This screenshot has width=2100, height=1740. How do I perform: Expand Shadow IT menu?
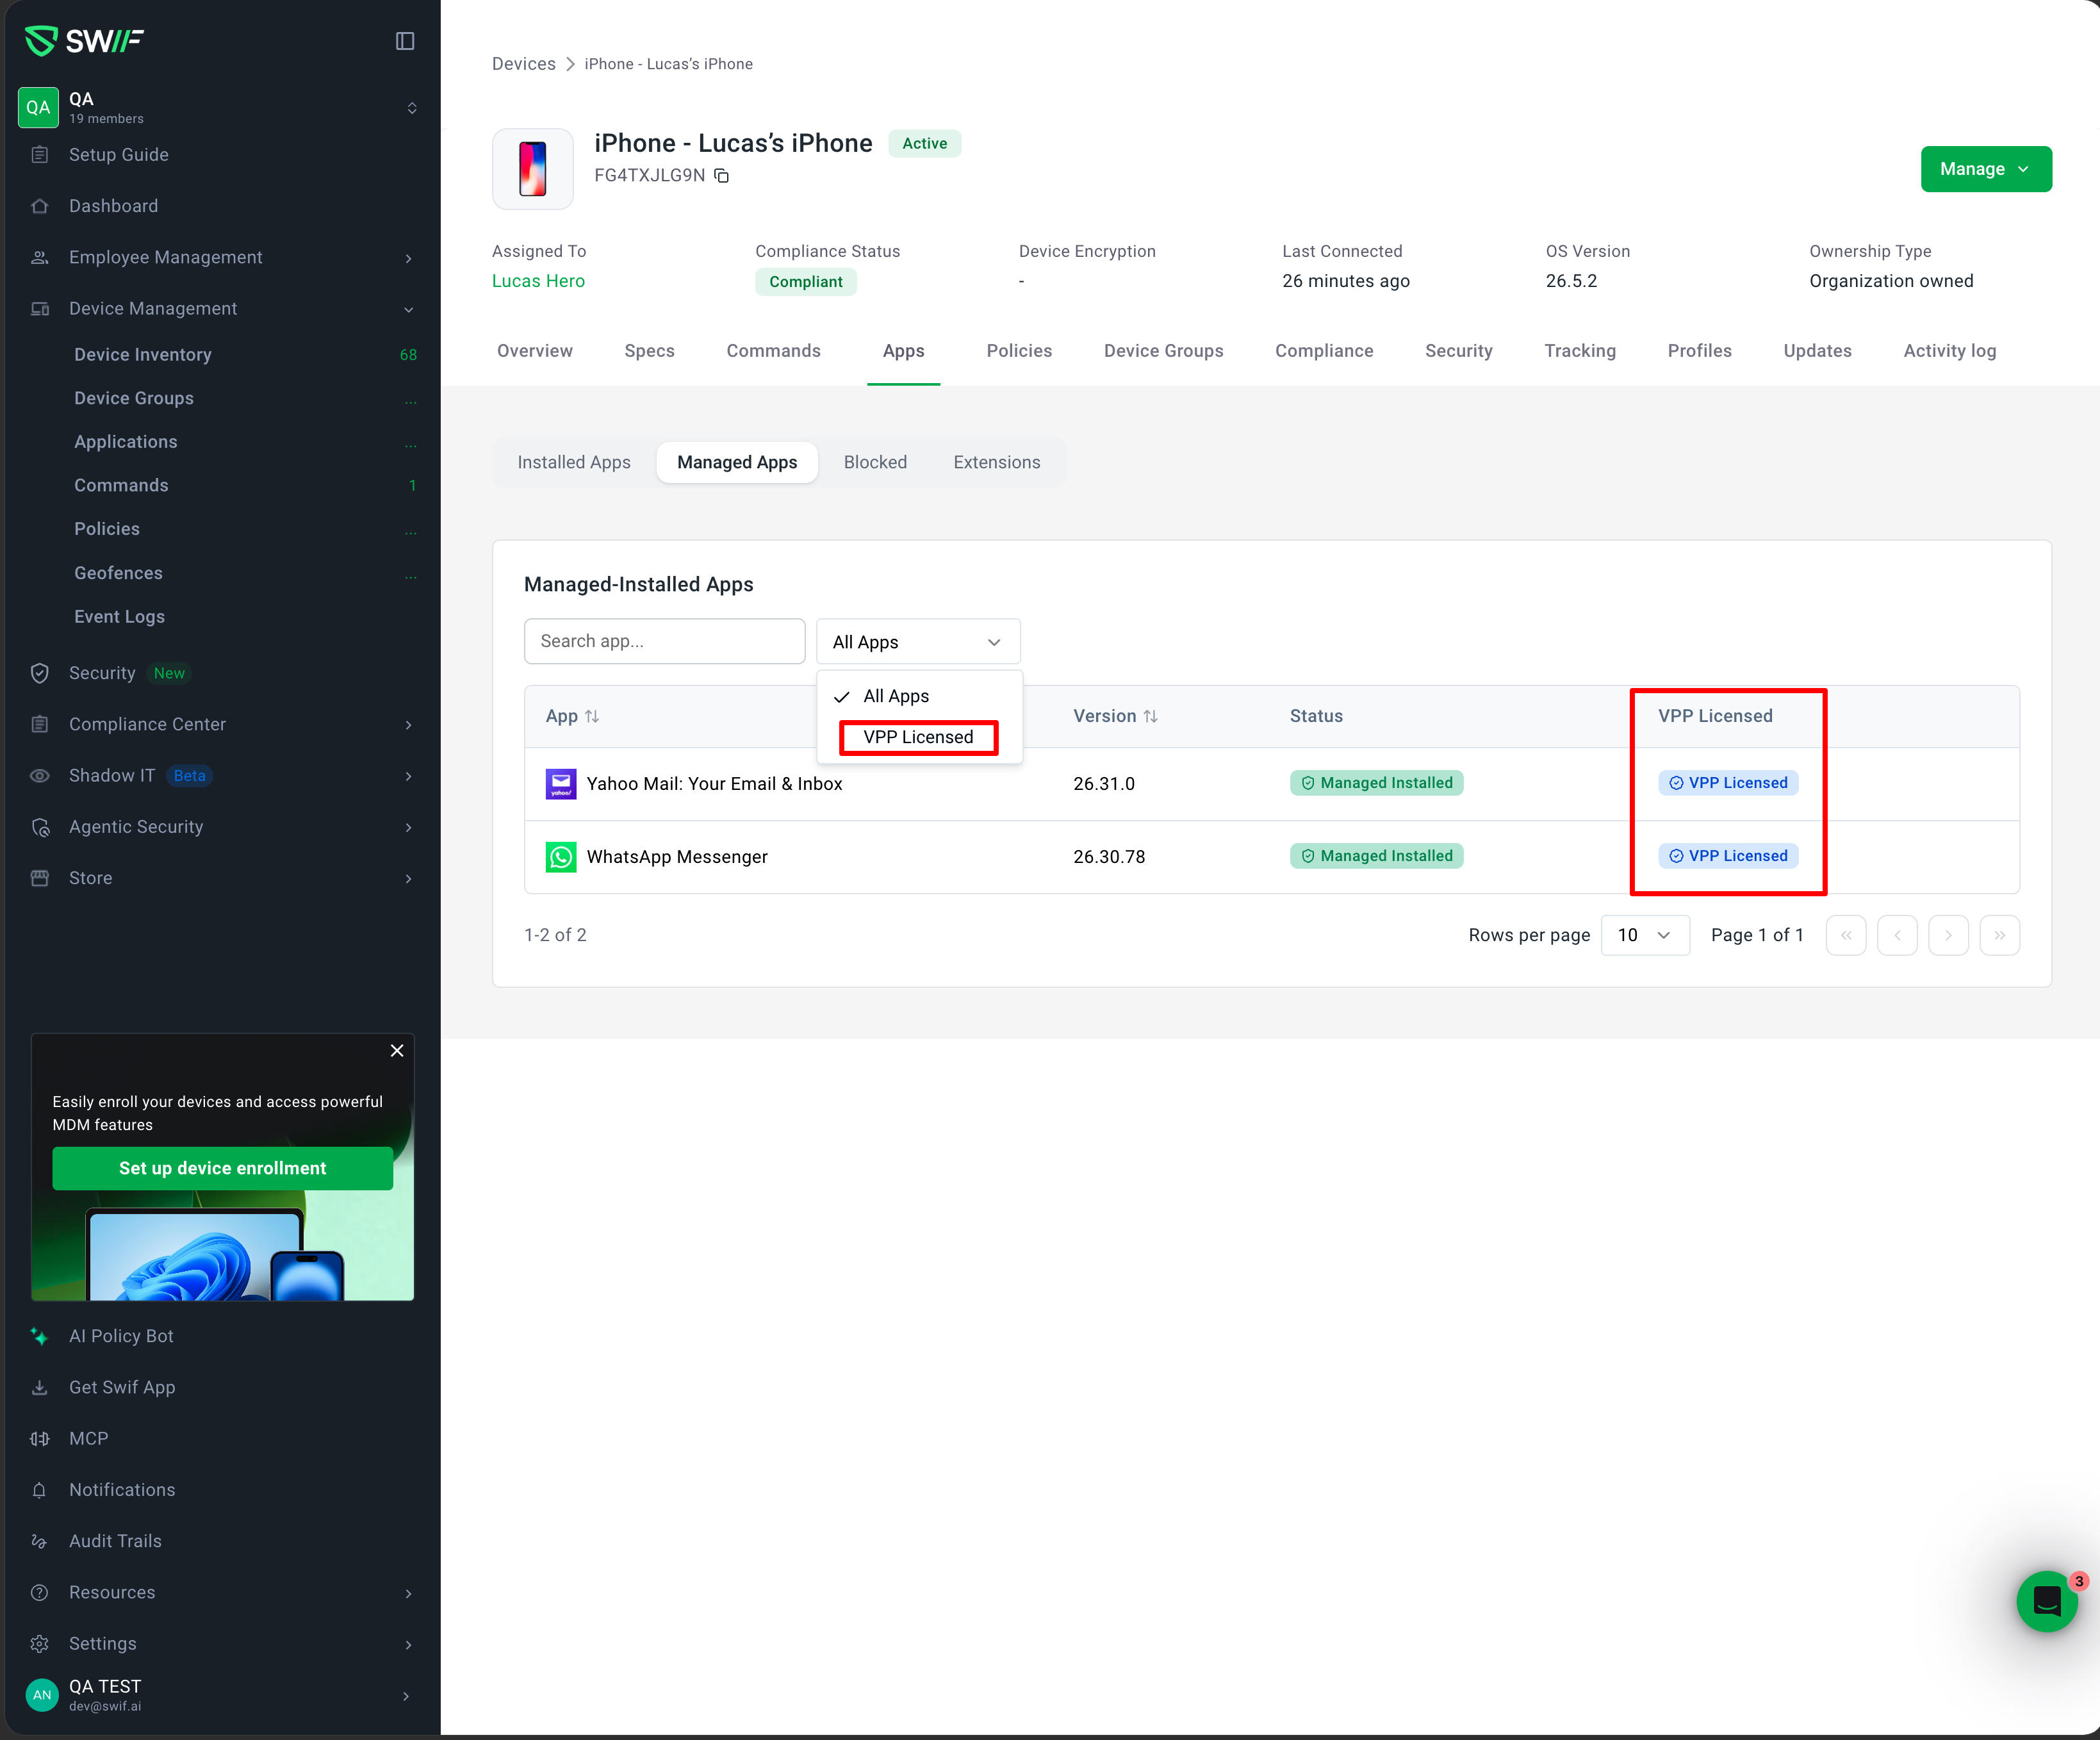click(x=409, y=776)
